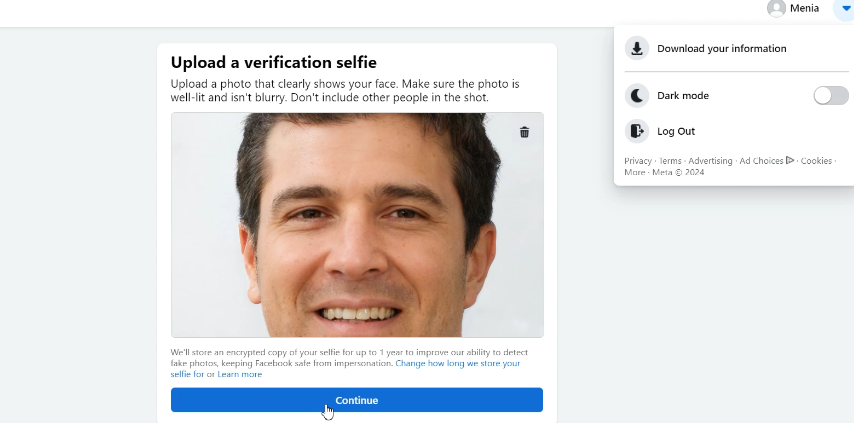The width and height of the screenshot is (854, 423).
Task: Open the Advertising footer link
Action: coord(710,160)
